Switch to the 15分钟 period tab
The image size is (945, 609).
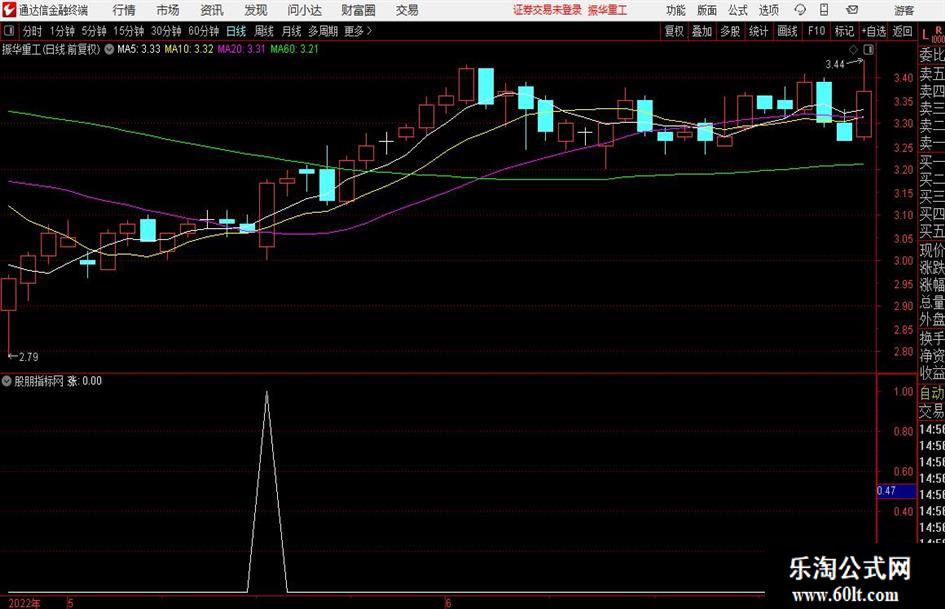click(129, 31)
